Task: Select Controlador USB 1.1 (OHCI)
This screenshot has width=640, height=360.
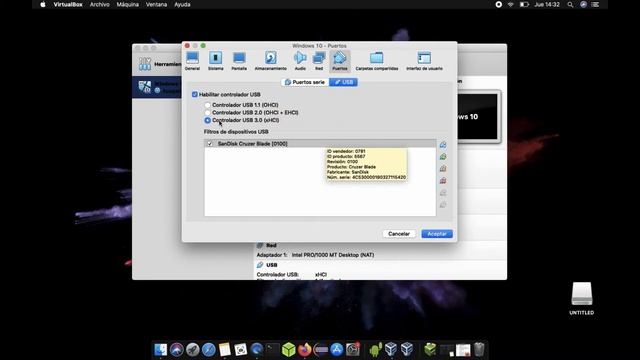Action: pos(207,105)
